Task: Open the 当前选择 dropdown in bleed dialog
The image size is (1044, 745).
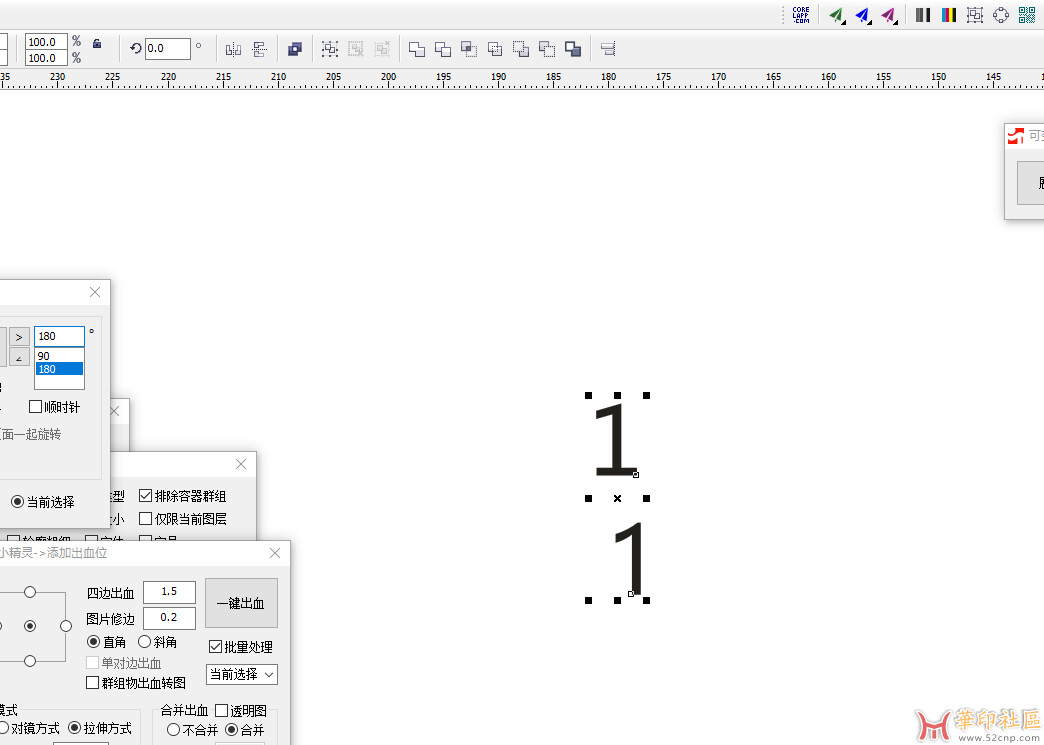Action: [242, 674]
